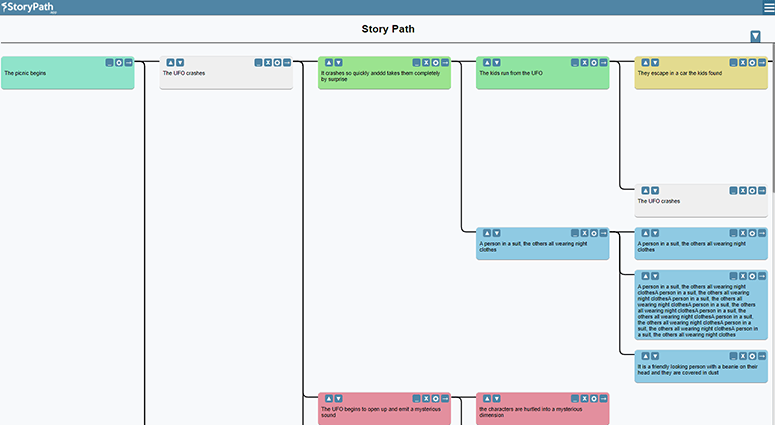The height and width of the screenshot is (425, 775).
Task: Click the circle icon on 'The picnic begins' card
Action: [x=119, y=62]
